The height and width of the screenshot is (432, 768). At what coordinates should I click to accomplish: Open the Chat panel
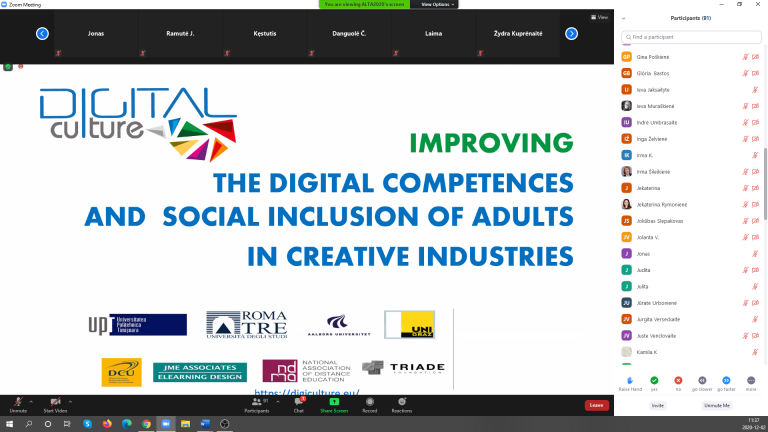coord(298,405)
